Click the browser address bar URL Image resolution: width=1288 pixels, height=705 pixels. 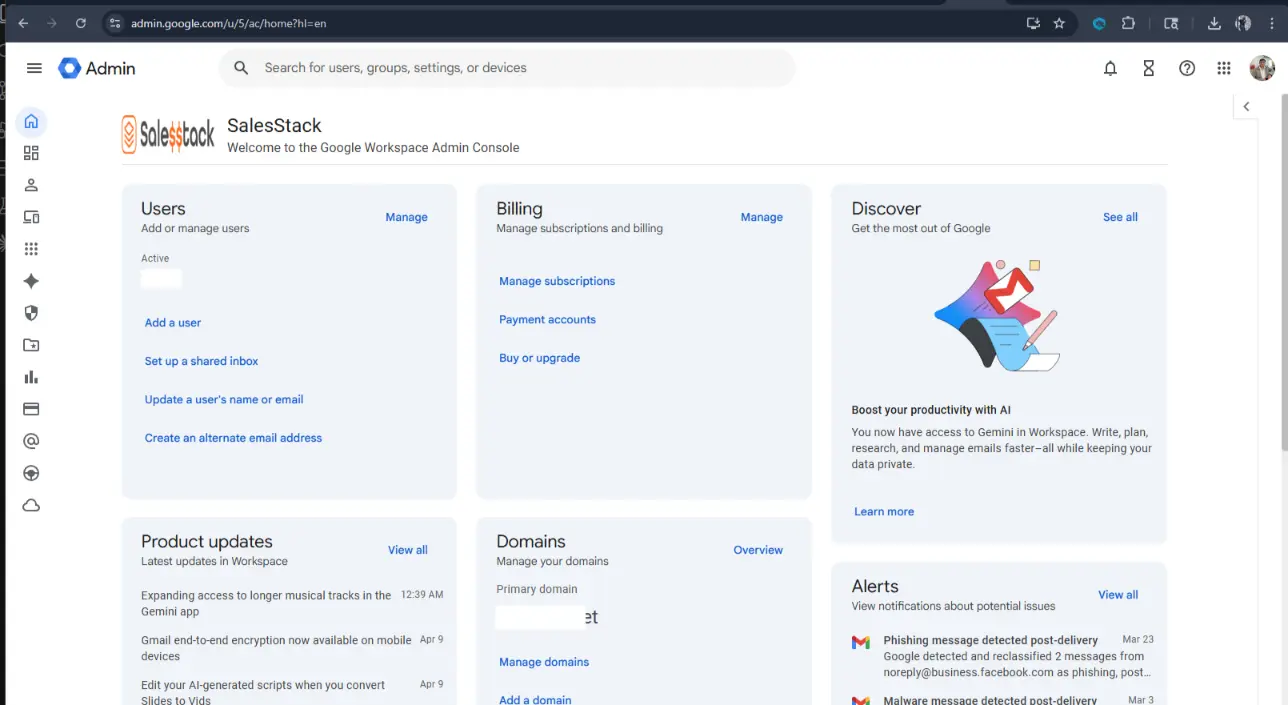click(x=228, y=23)
